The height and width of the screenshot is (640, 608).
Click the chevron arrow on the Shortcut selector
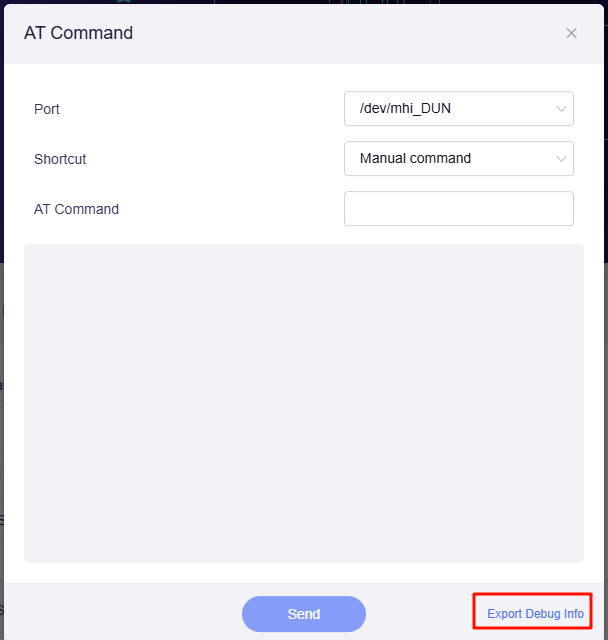pyautogui.click(x=560, y=159)
